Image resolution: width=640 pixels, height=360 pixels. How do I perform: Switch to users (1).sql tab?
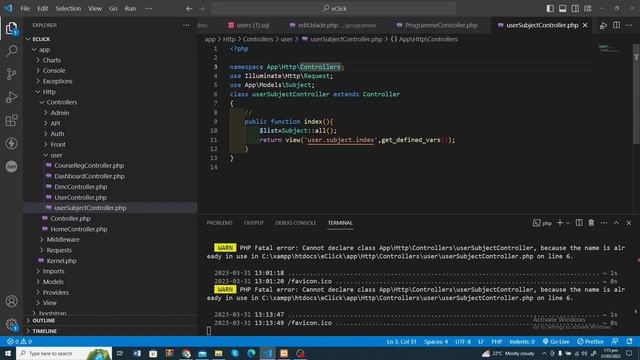[x=249, y=25]
